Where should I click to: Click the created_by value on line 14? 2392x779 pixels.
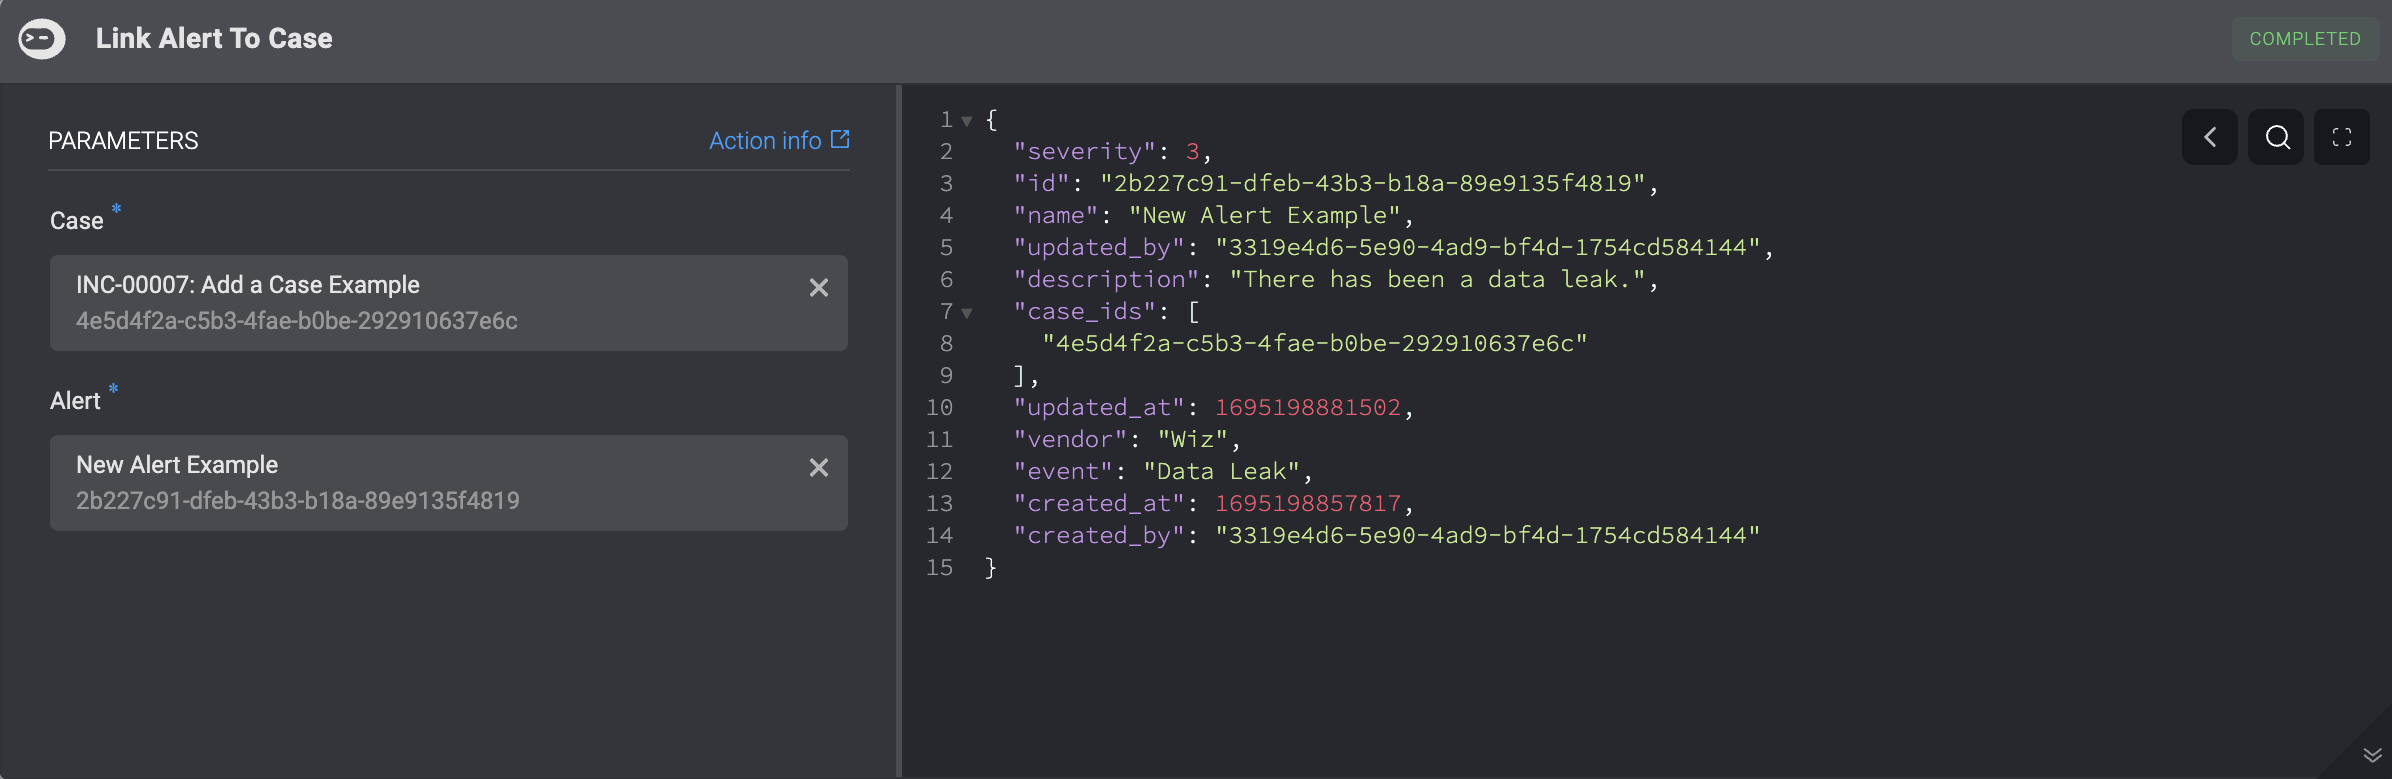point(1488,535)
